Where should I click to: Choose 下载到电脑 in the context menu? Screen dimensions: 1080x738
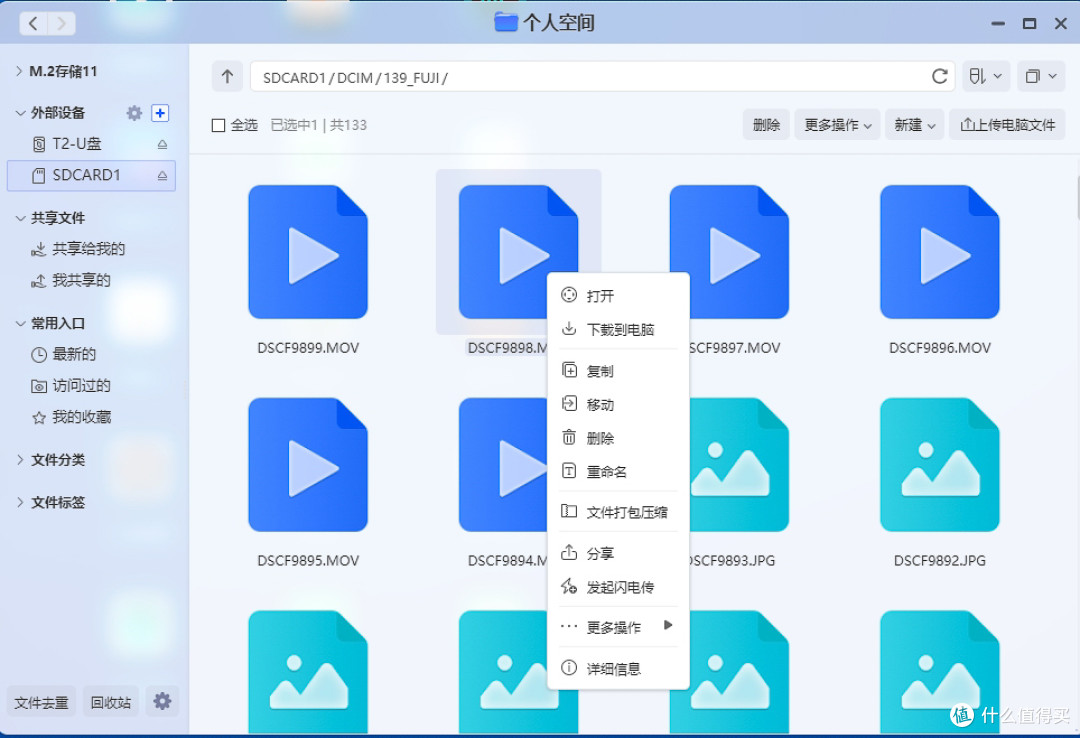pos(619,329)
